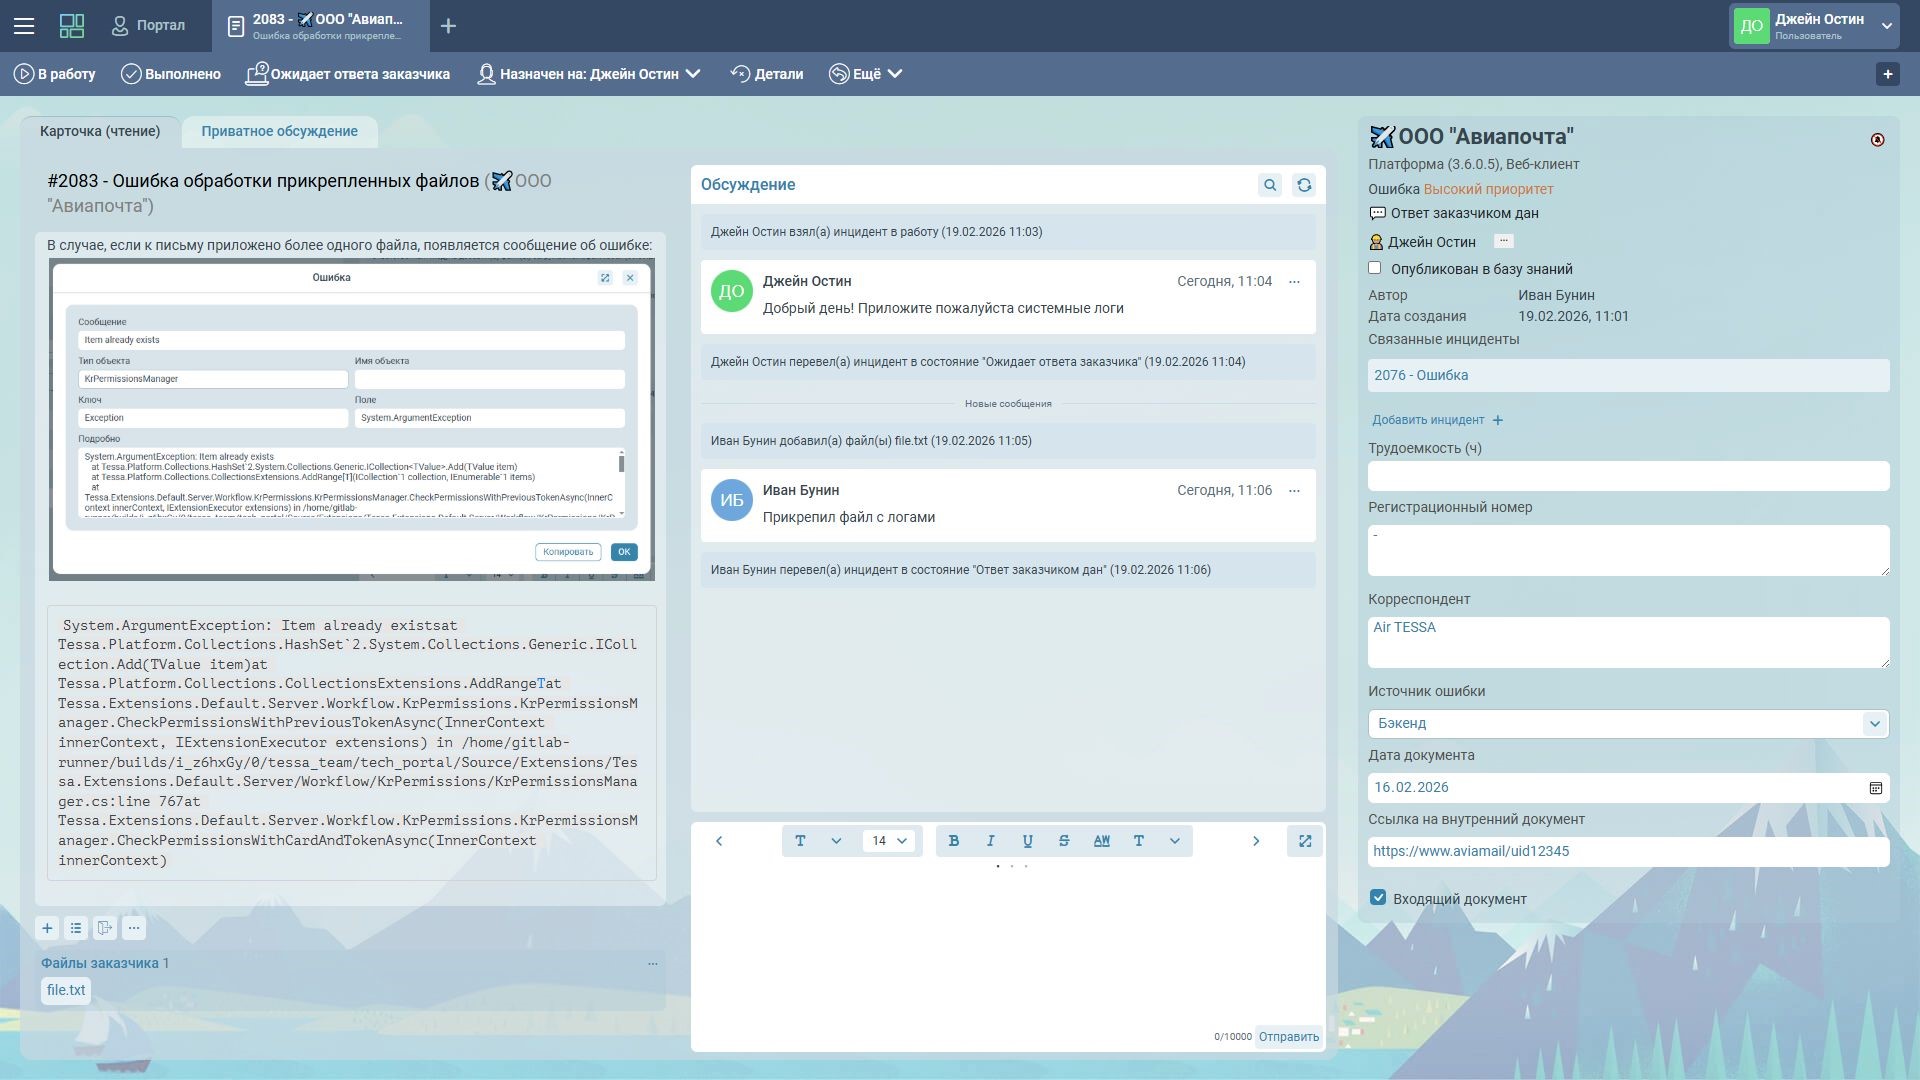Screen dimensions: 1920x1080
Task: Apply strikethrough formatting in the editor
Action: (x=1064, y=841)
